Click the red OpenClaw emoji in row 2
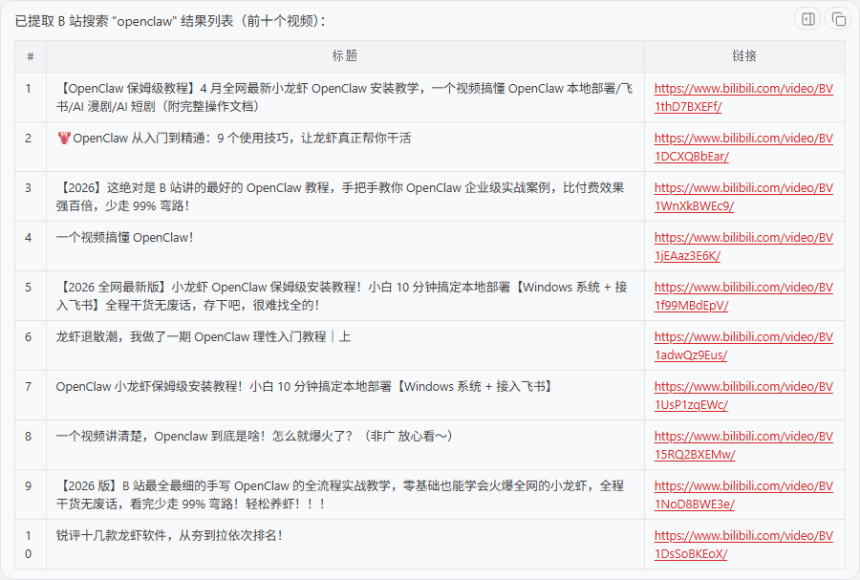Screen dimensions: 860x580 coord(63,138)
